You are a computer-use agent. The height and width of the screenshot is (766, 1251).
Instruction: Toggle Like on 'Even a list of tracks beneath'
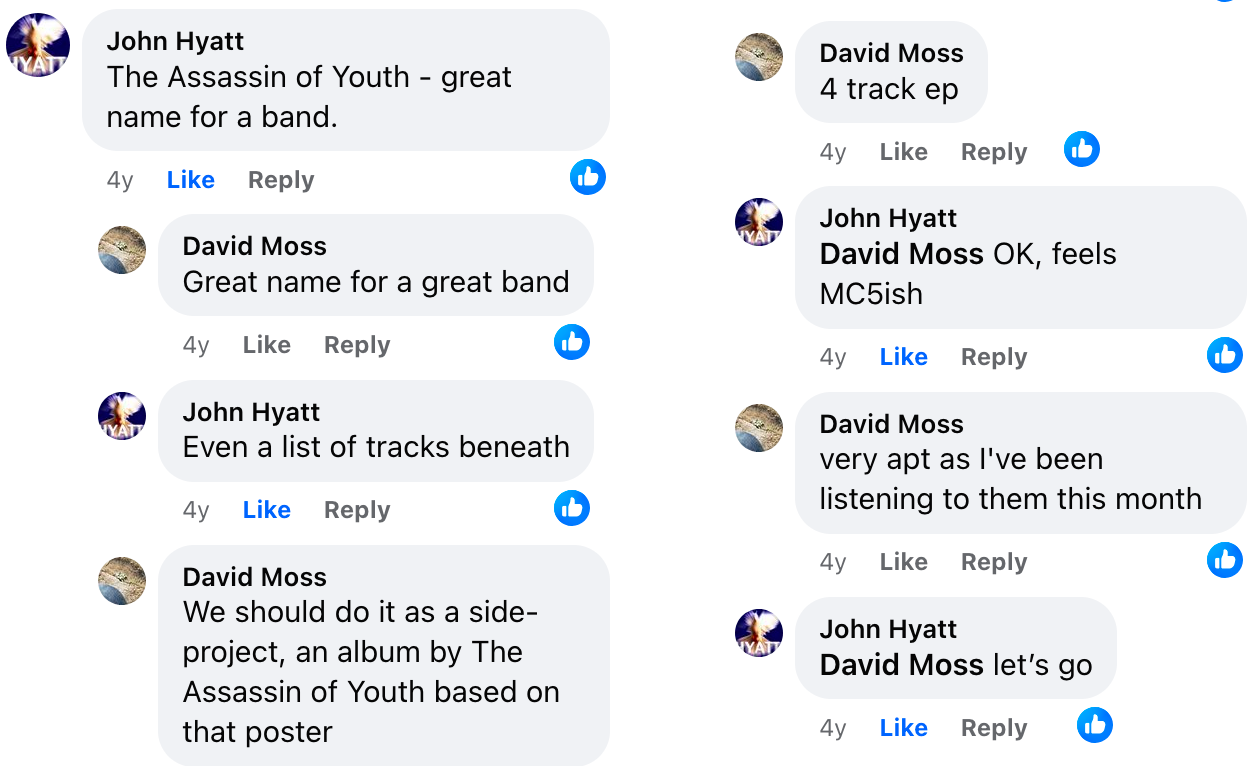pyautogui.click(x=266, y=510)
